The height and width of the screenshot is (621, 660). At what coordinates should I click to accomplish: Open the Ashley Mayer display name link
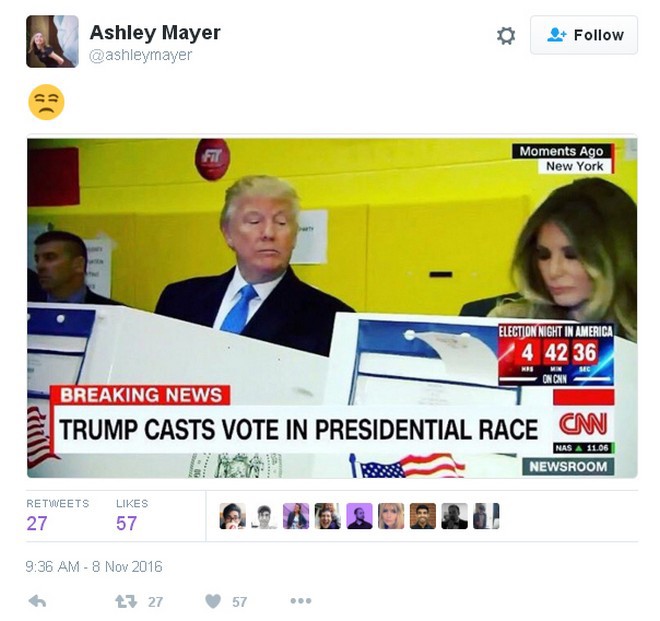[155, 32]
